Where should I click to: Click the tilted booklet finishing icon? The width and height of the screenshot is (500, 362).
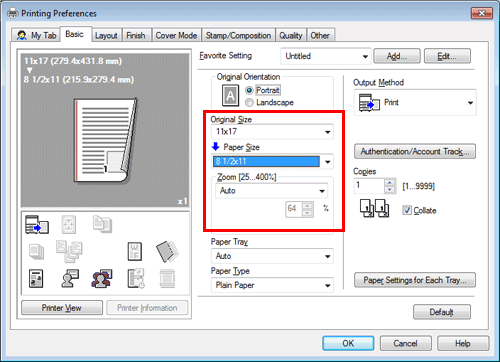pyautogui.click(x=167, y=251)
